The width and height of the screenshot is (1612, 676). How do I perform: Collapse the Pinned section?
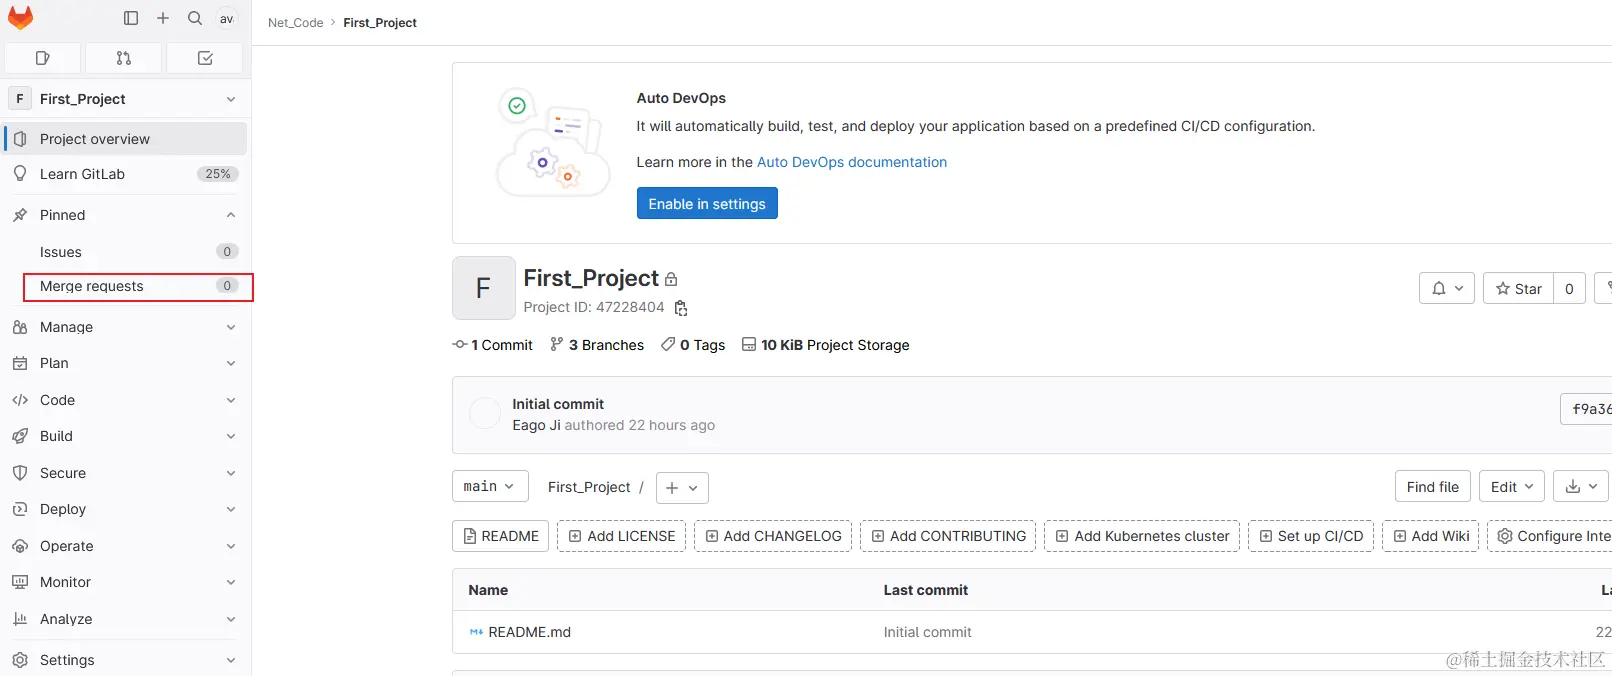coord(126,215)
